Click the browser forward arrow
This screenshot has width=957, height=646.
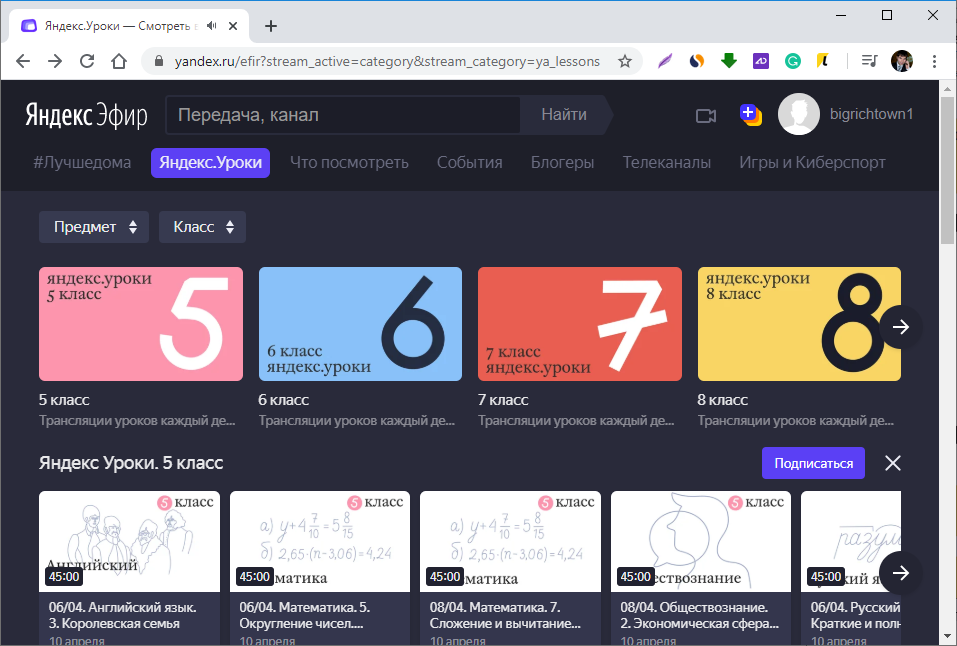[x=55, y=61]
